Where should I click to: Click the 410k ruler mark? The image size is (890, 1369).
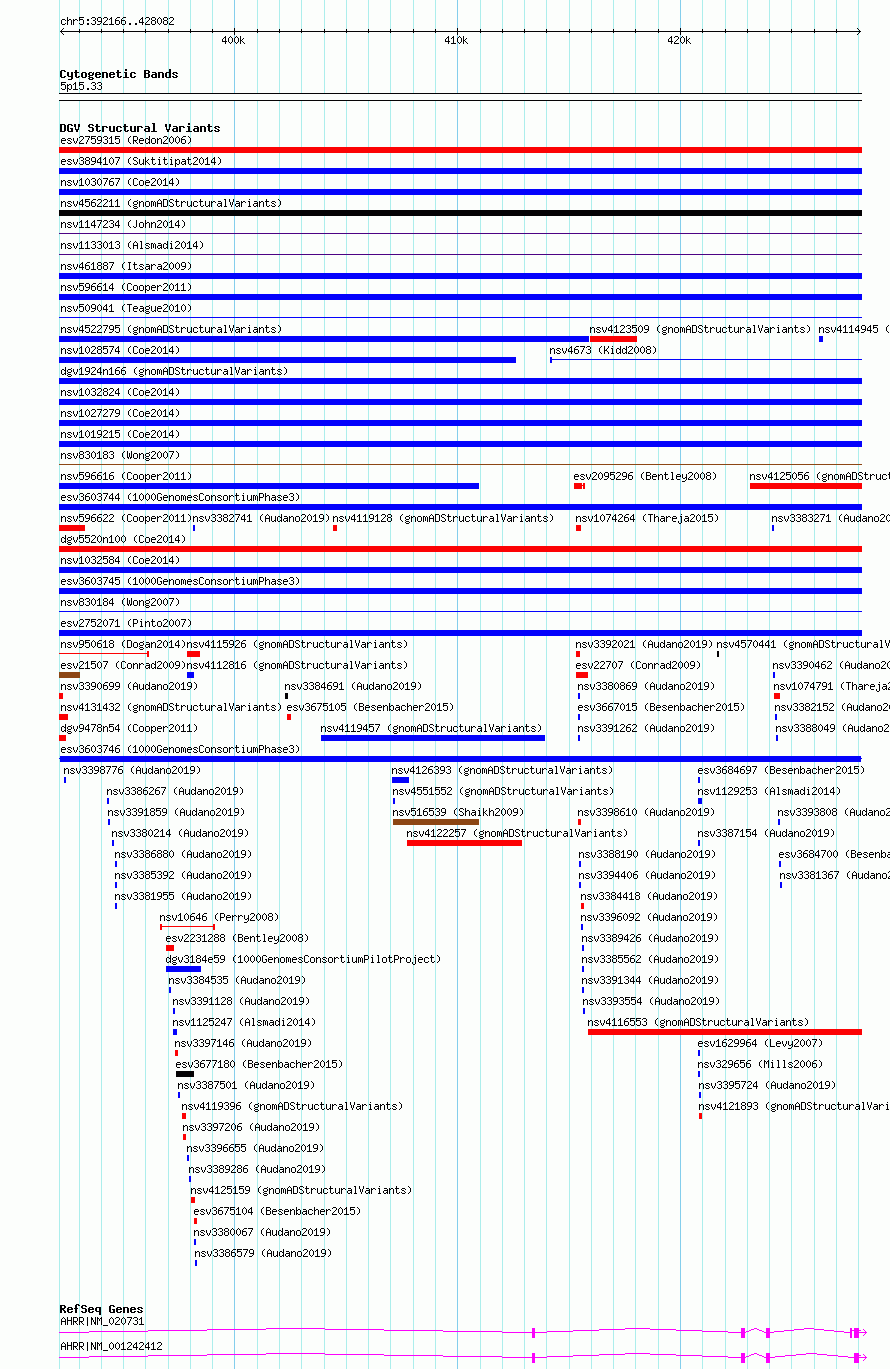pos(456,39)
